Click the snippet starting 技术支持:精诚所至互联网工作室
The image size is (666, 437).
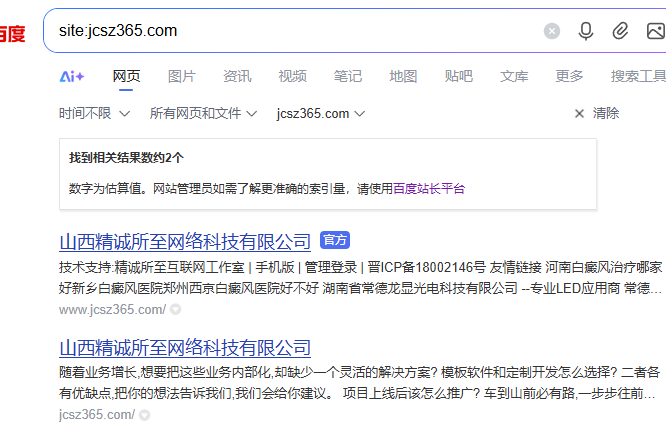pyautogui.click(x=360, y=278)
